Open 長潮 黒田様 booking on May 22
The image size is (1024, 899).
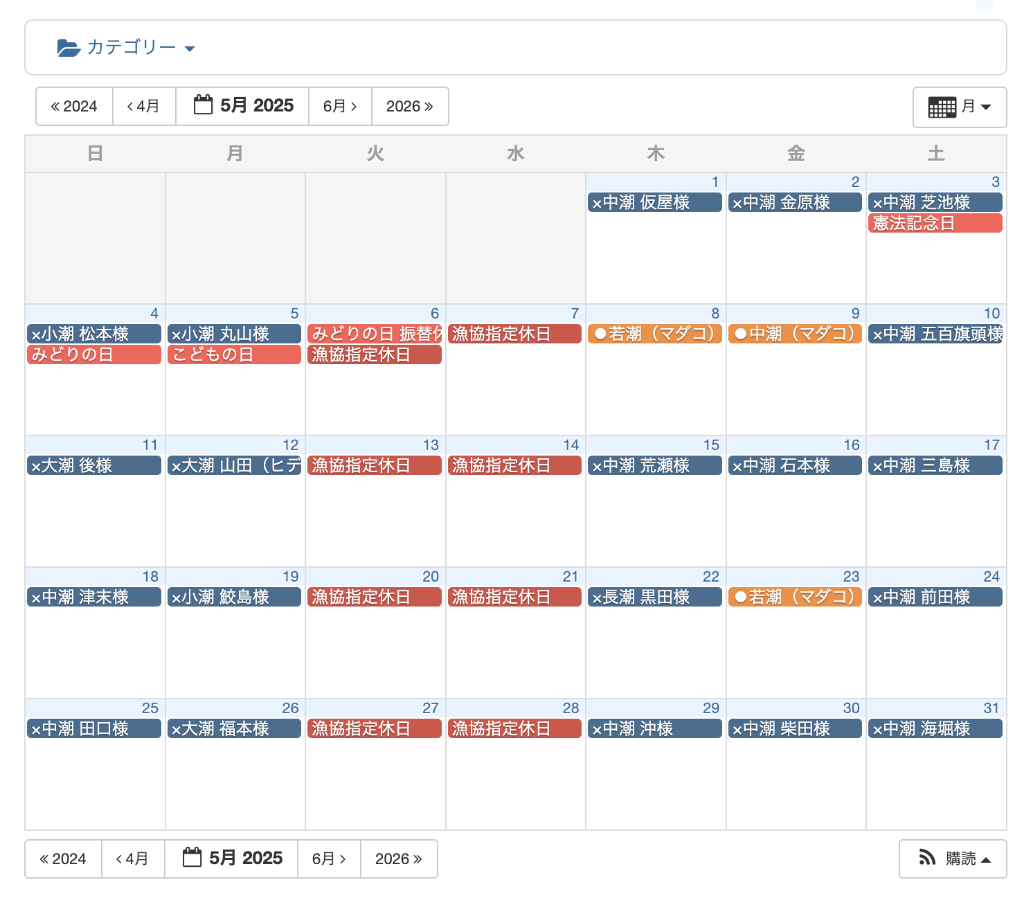655,597
